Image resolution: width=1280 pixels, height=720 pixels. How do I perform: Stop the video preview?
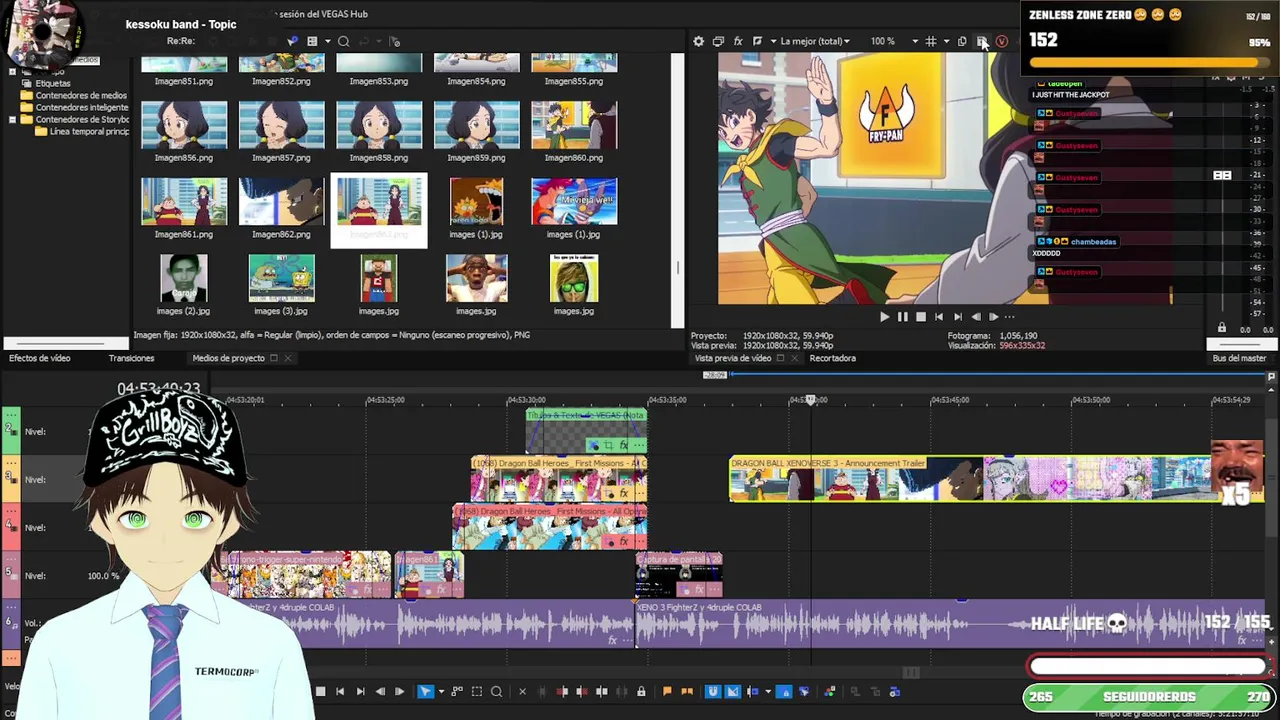[x=920, y=317]
